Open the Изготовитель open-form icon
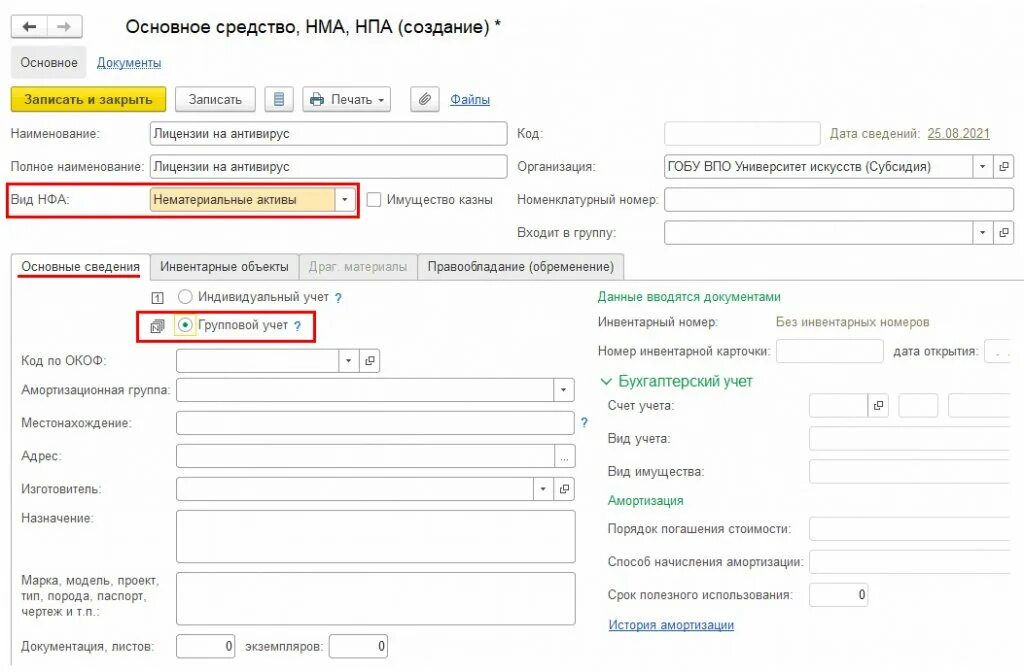The image size is (1024, 672). (x=564, y=488)
